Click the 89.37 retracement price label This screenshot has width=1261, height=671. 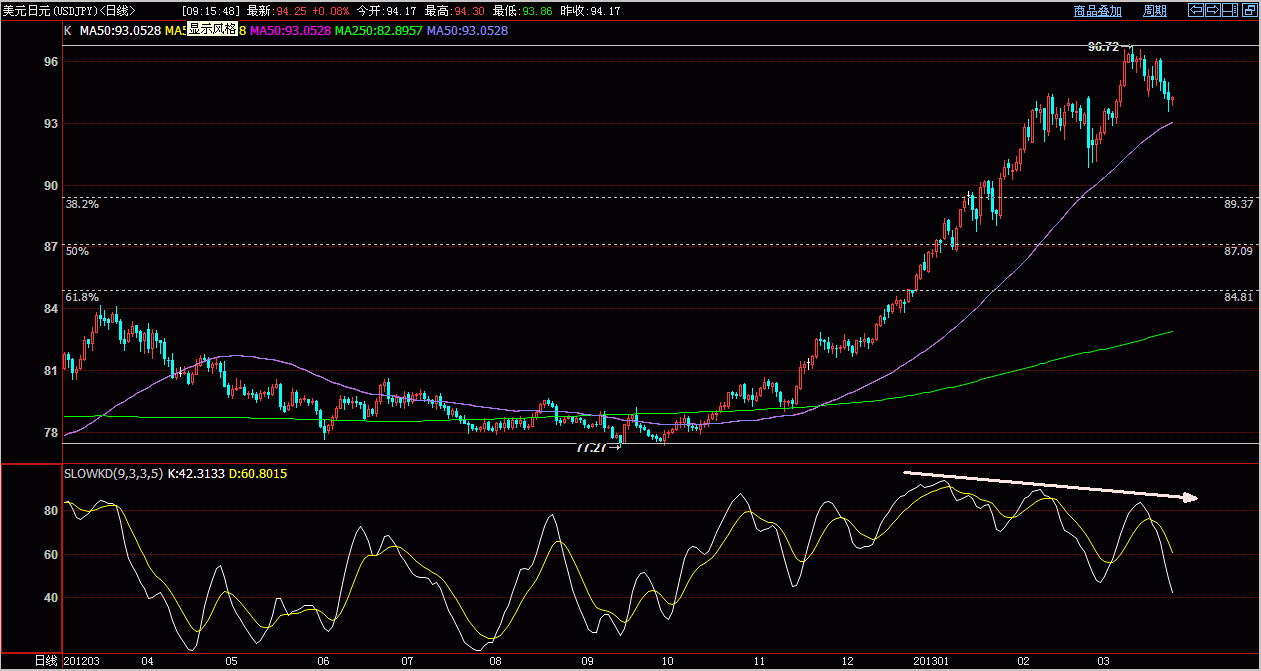pyautogui.click(x=1238, y=204)
